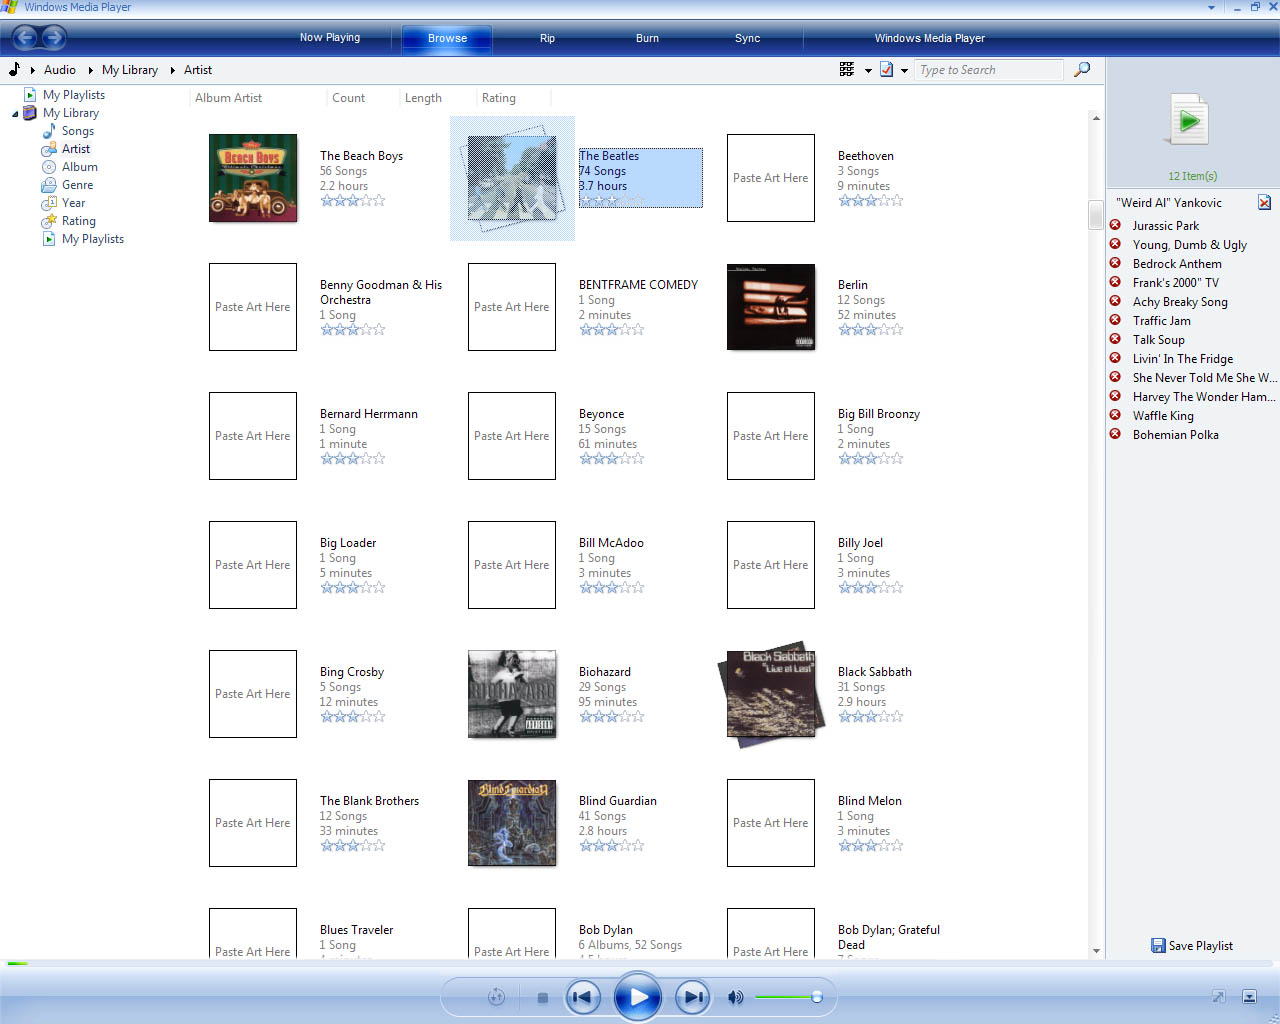Switch to the Burn tab
The image size is (1280, 1024).
click(647, 38)
